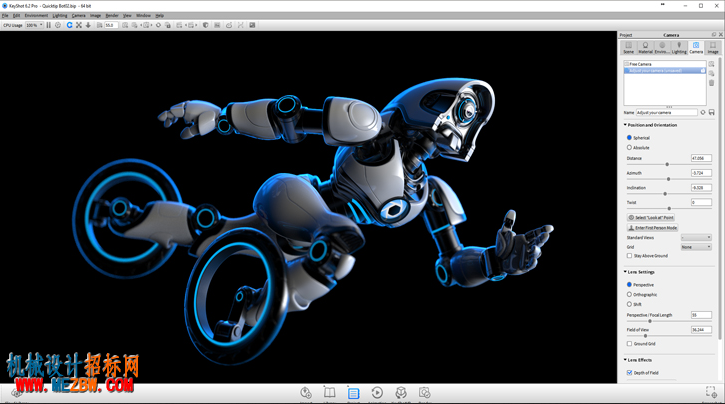Image resolution: width=725 pixels, height=404 pixels.
Task: Open the Lighting menu
Action: pyautogui.click(x=60, y=15)
